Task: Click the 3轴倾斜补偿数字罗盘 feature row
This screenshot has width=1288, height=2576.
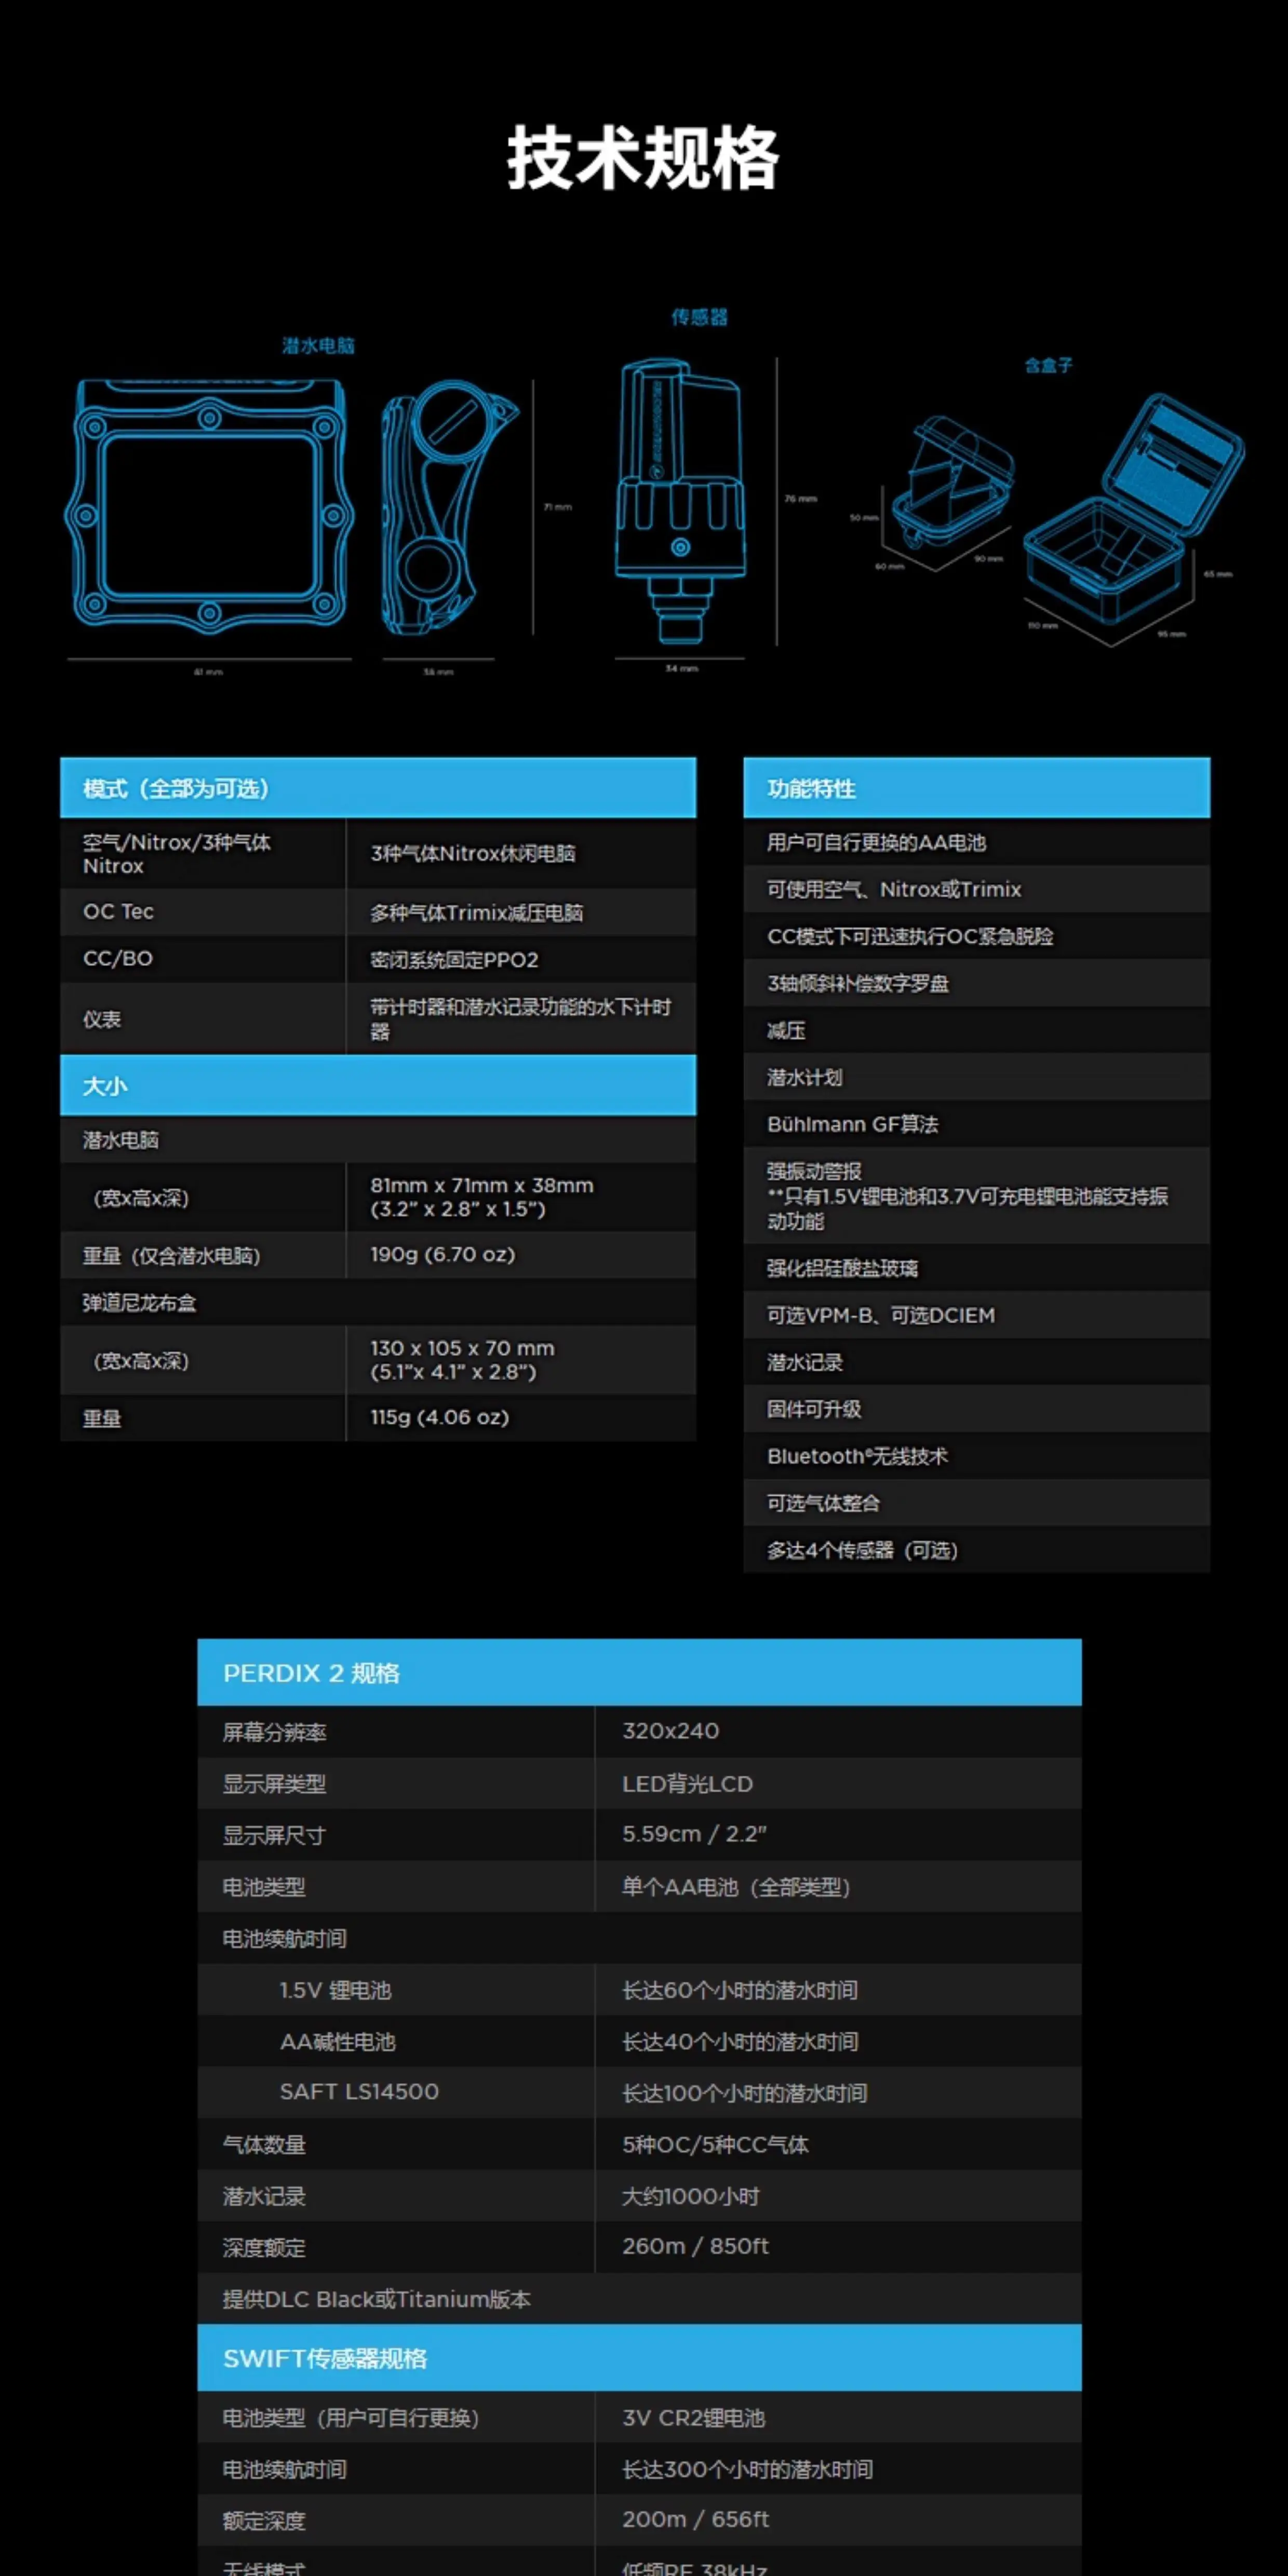Action: pos(976,983)
